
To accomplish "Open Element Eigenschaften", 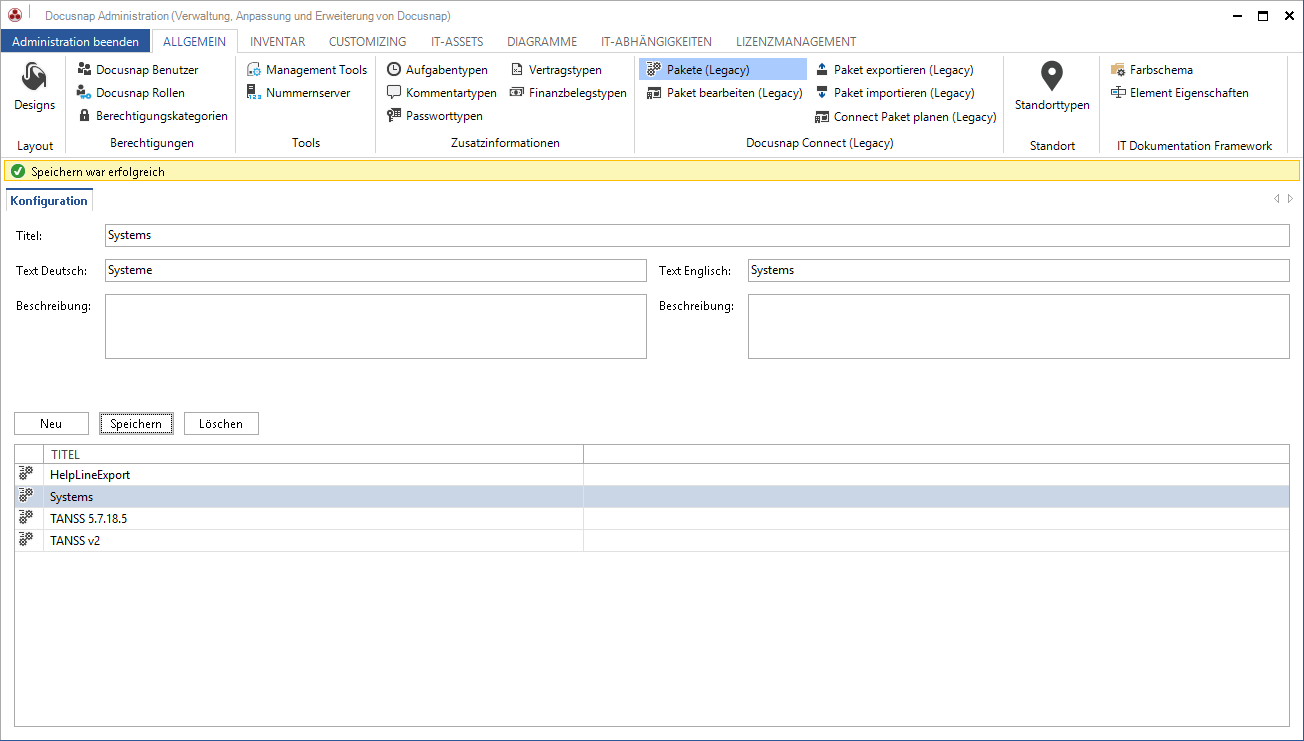I will pyautogui.click(x=1180, y=93).
